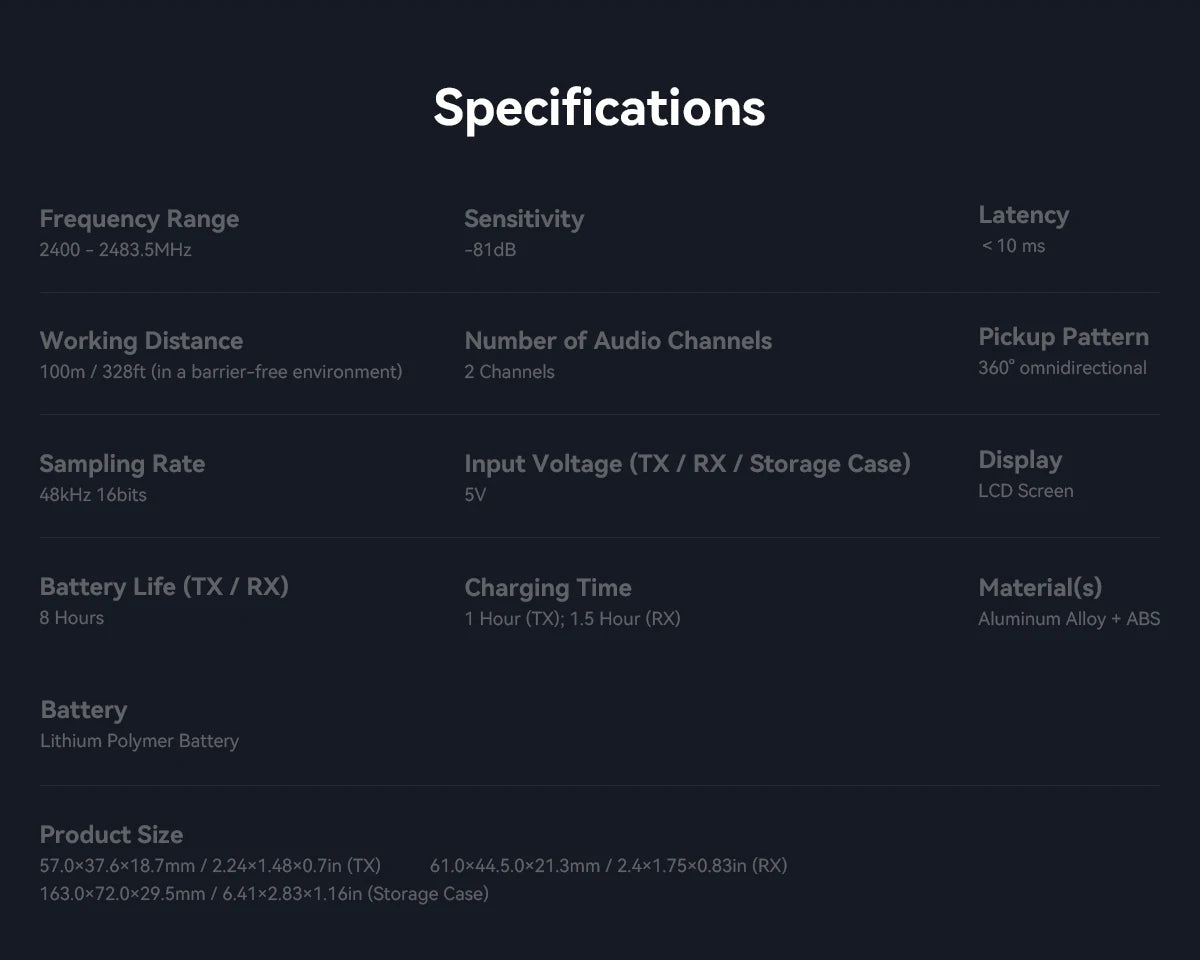Click the Lithium Polymer Battery value
The height and width of the screenshot is (960, 1200).
coord(139,741)
